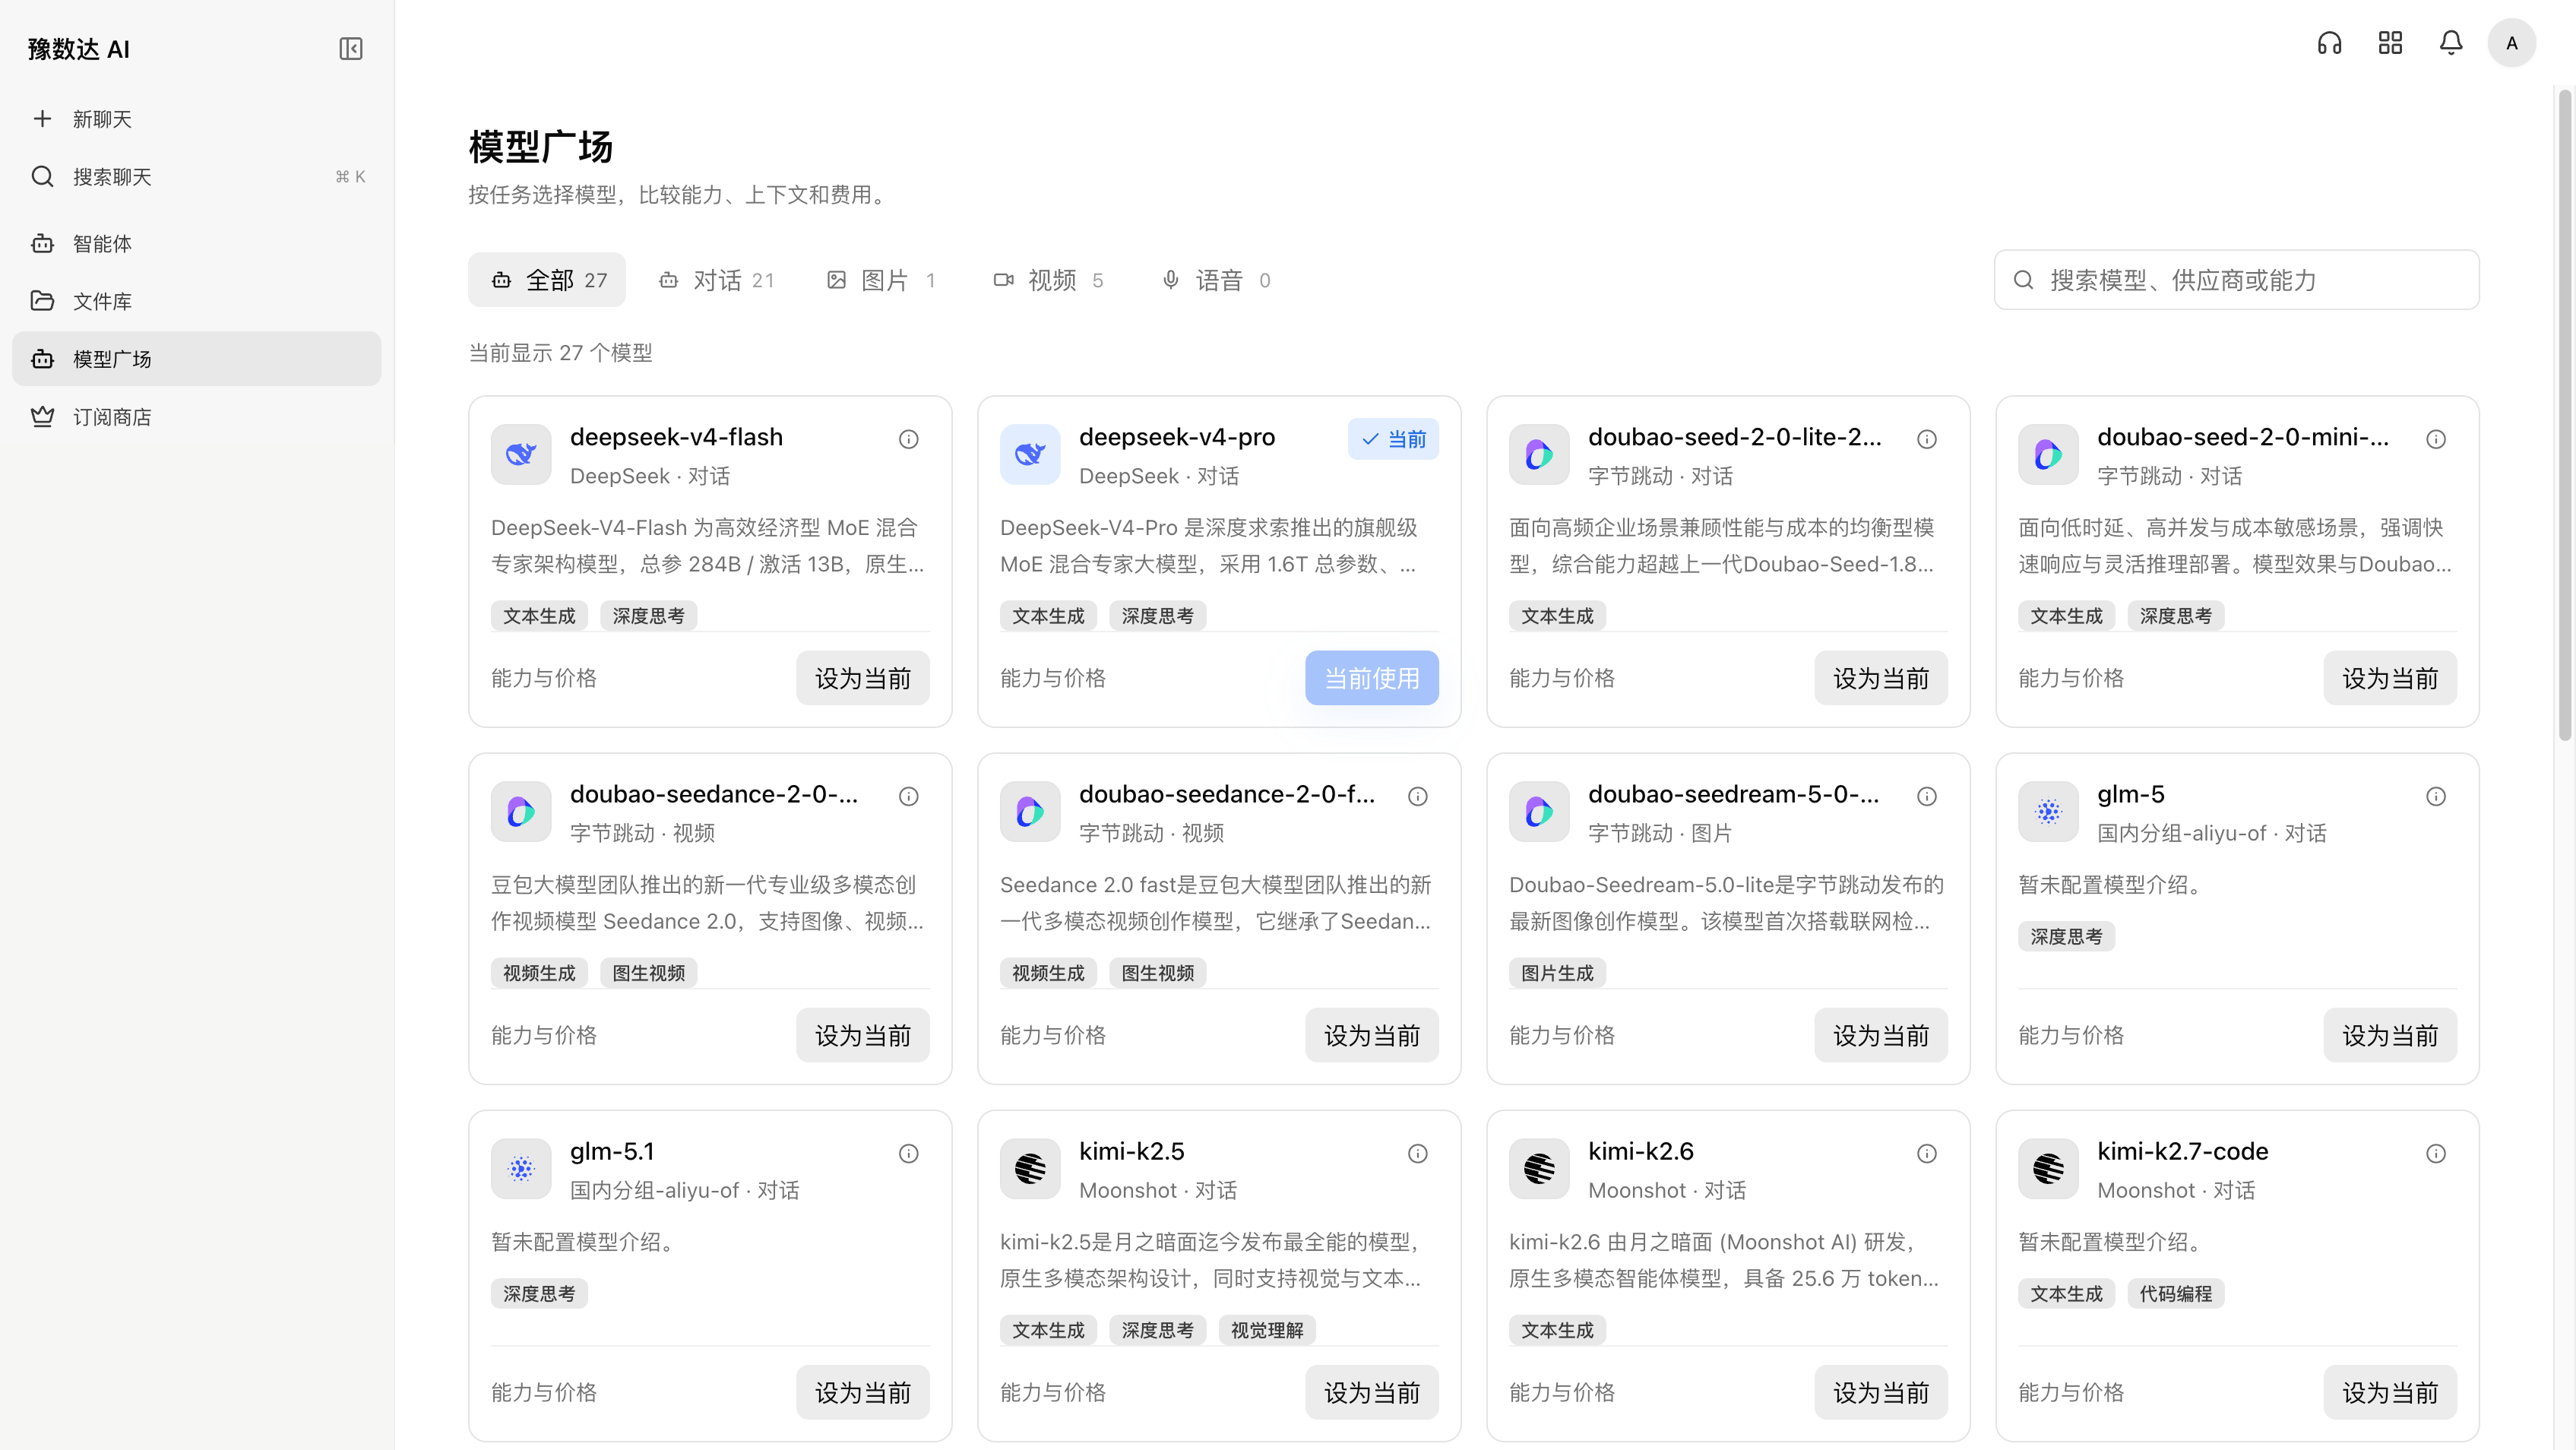The height and width of the screenshot is (1450, 2576).
Task: Show info for doubao-seed-2-0-lite model
Action: (1926, 439)
